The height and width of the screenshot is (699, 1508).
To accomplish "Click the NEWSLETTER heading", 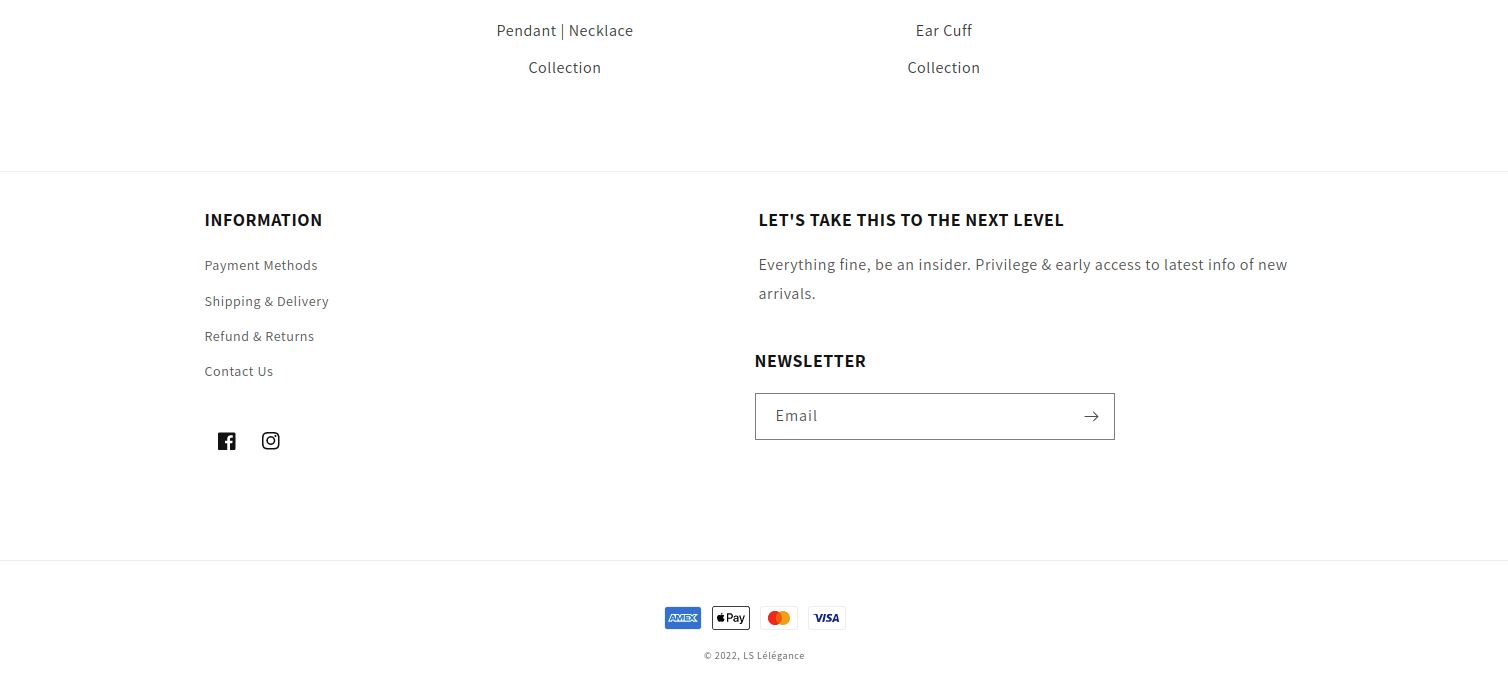I will pos(810,361).
